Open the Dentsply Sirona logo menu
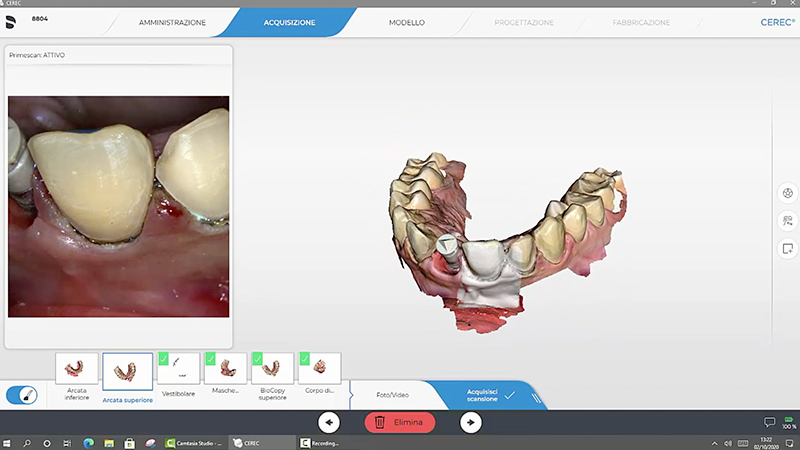800x450 pixels. [13, 20]
